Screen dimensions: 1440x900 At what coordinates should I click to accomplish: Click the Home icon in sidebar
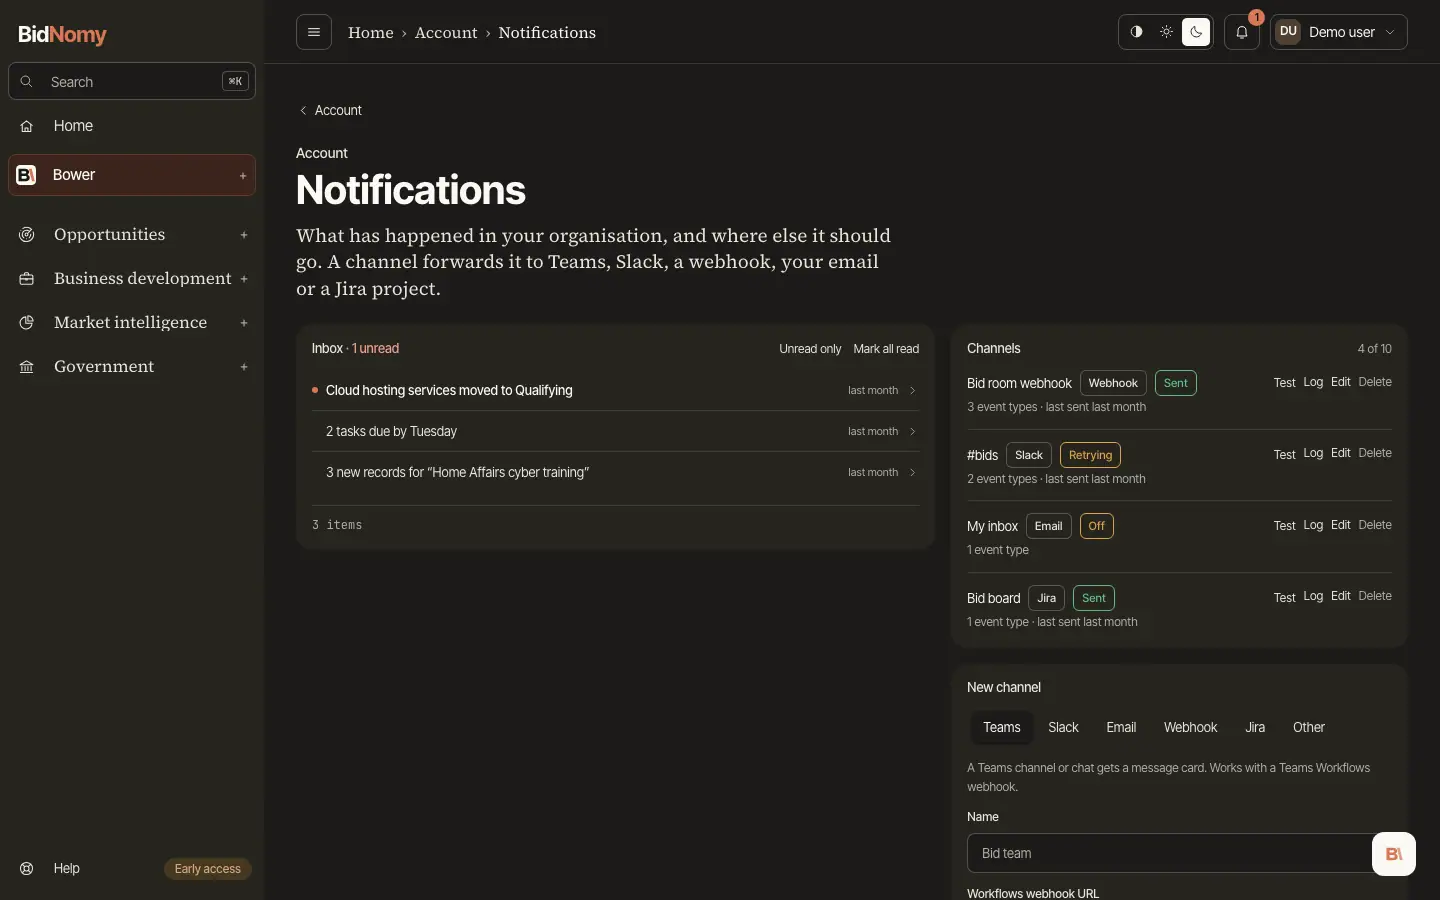27,126
